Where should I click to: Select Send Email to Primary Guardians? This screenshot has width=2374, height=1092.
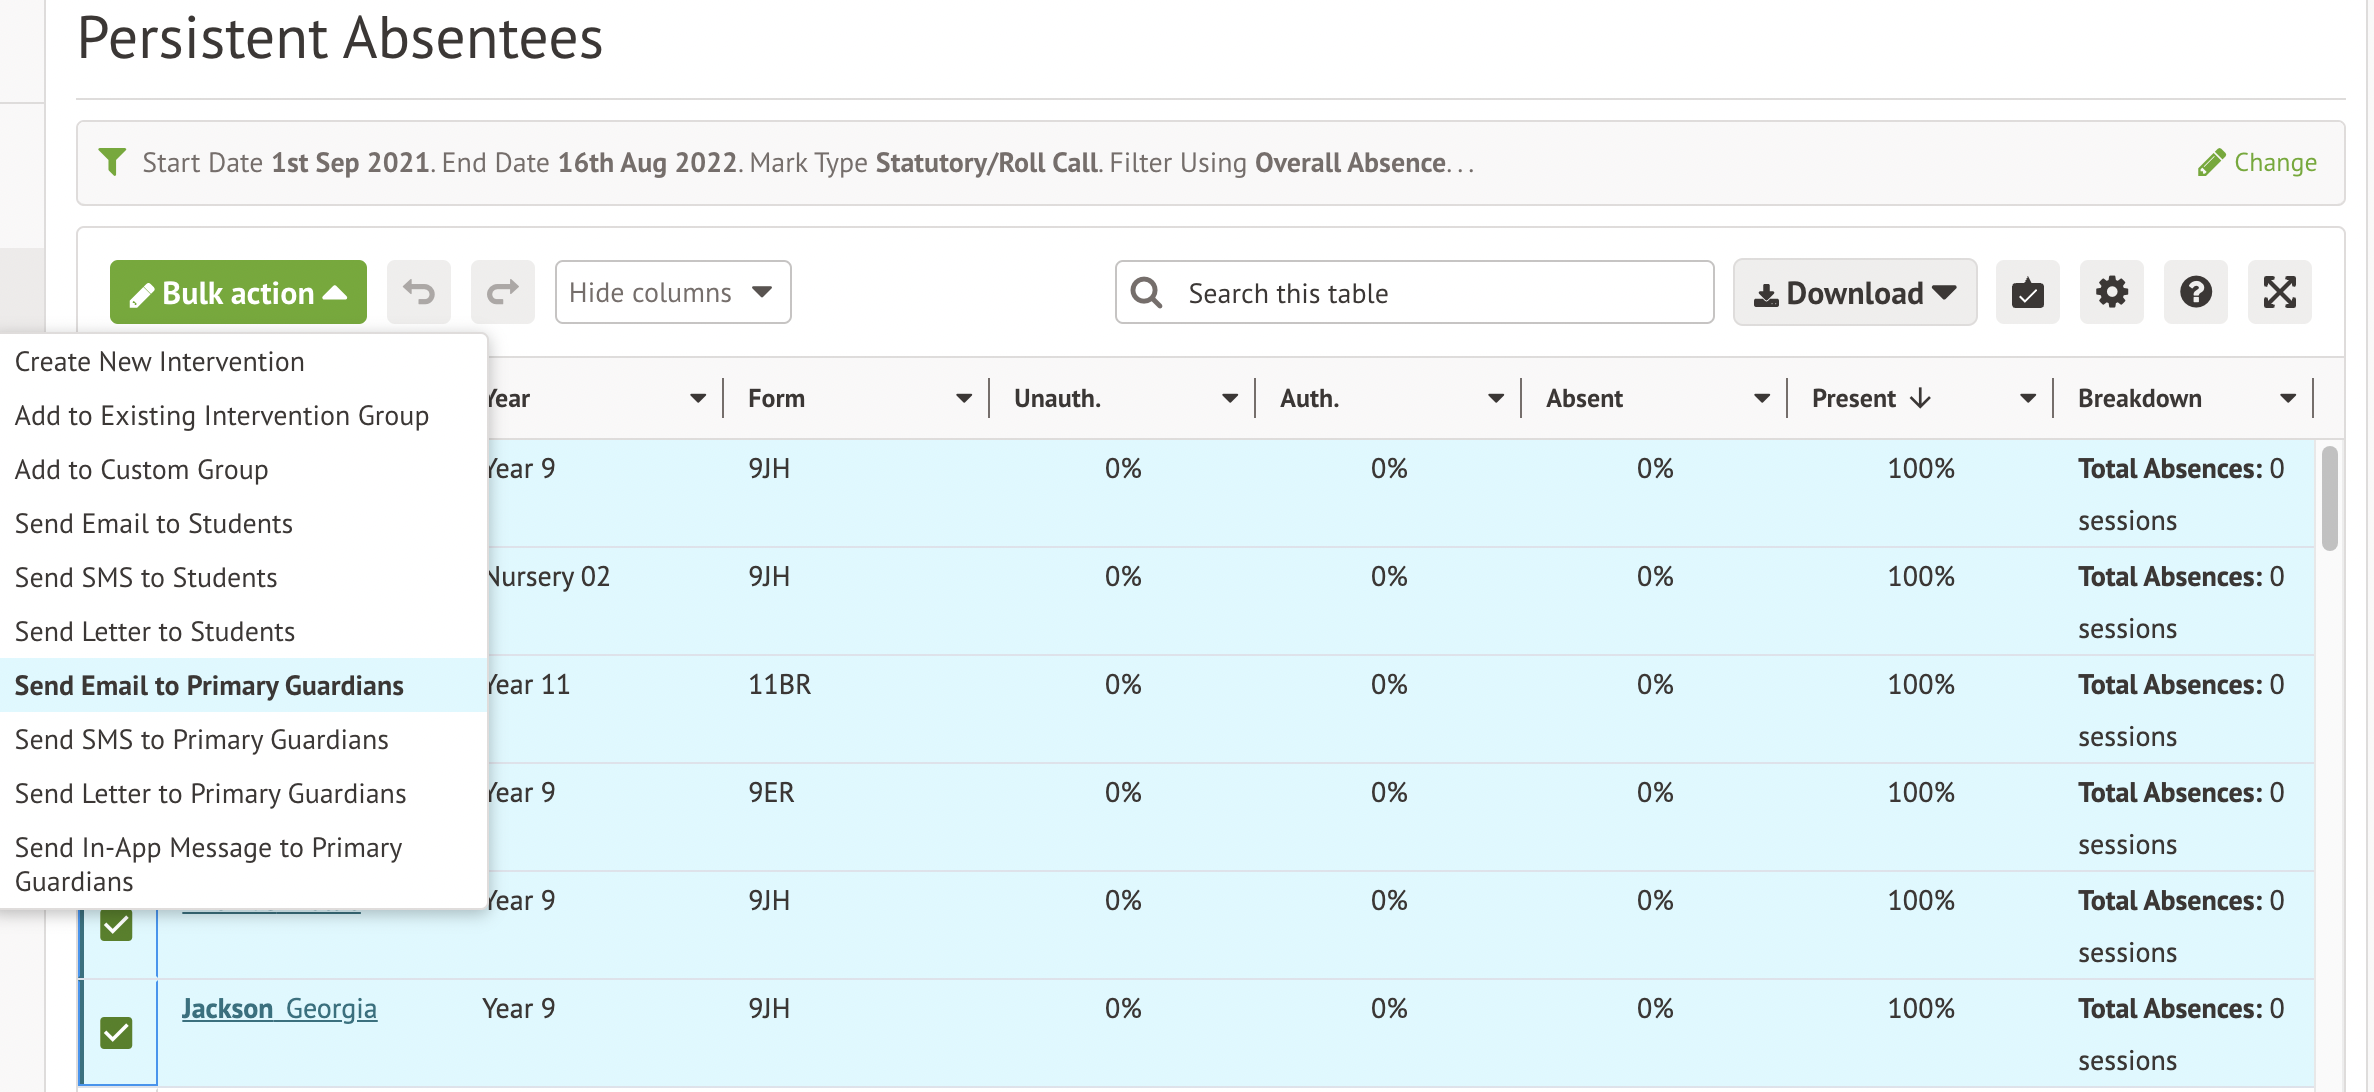[x=209, y=685]
